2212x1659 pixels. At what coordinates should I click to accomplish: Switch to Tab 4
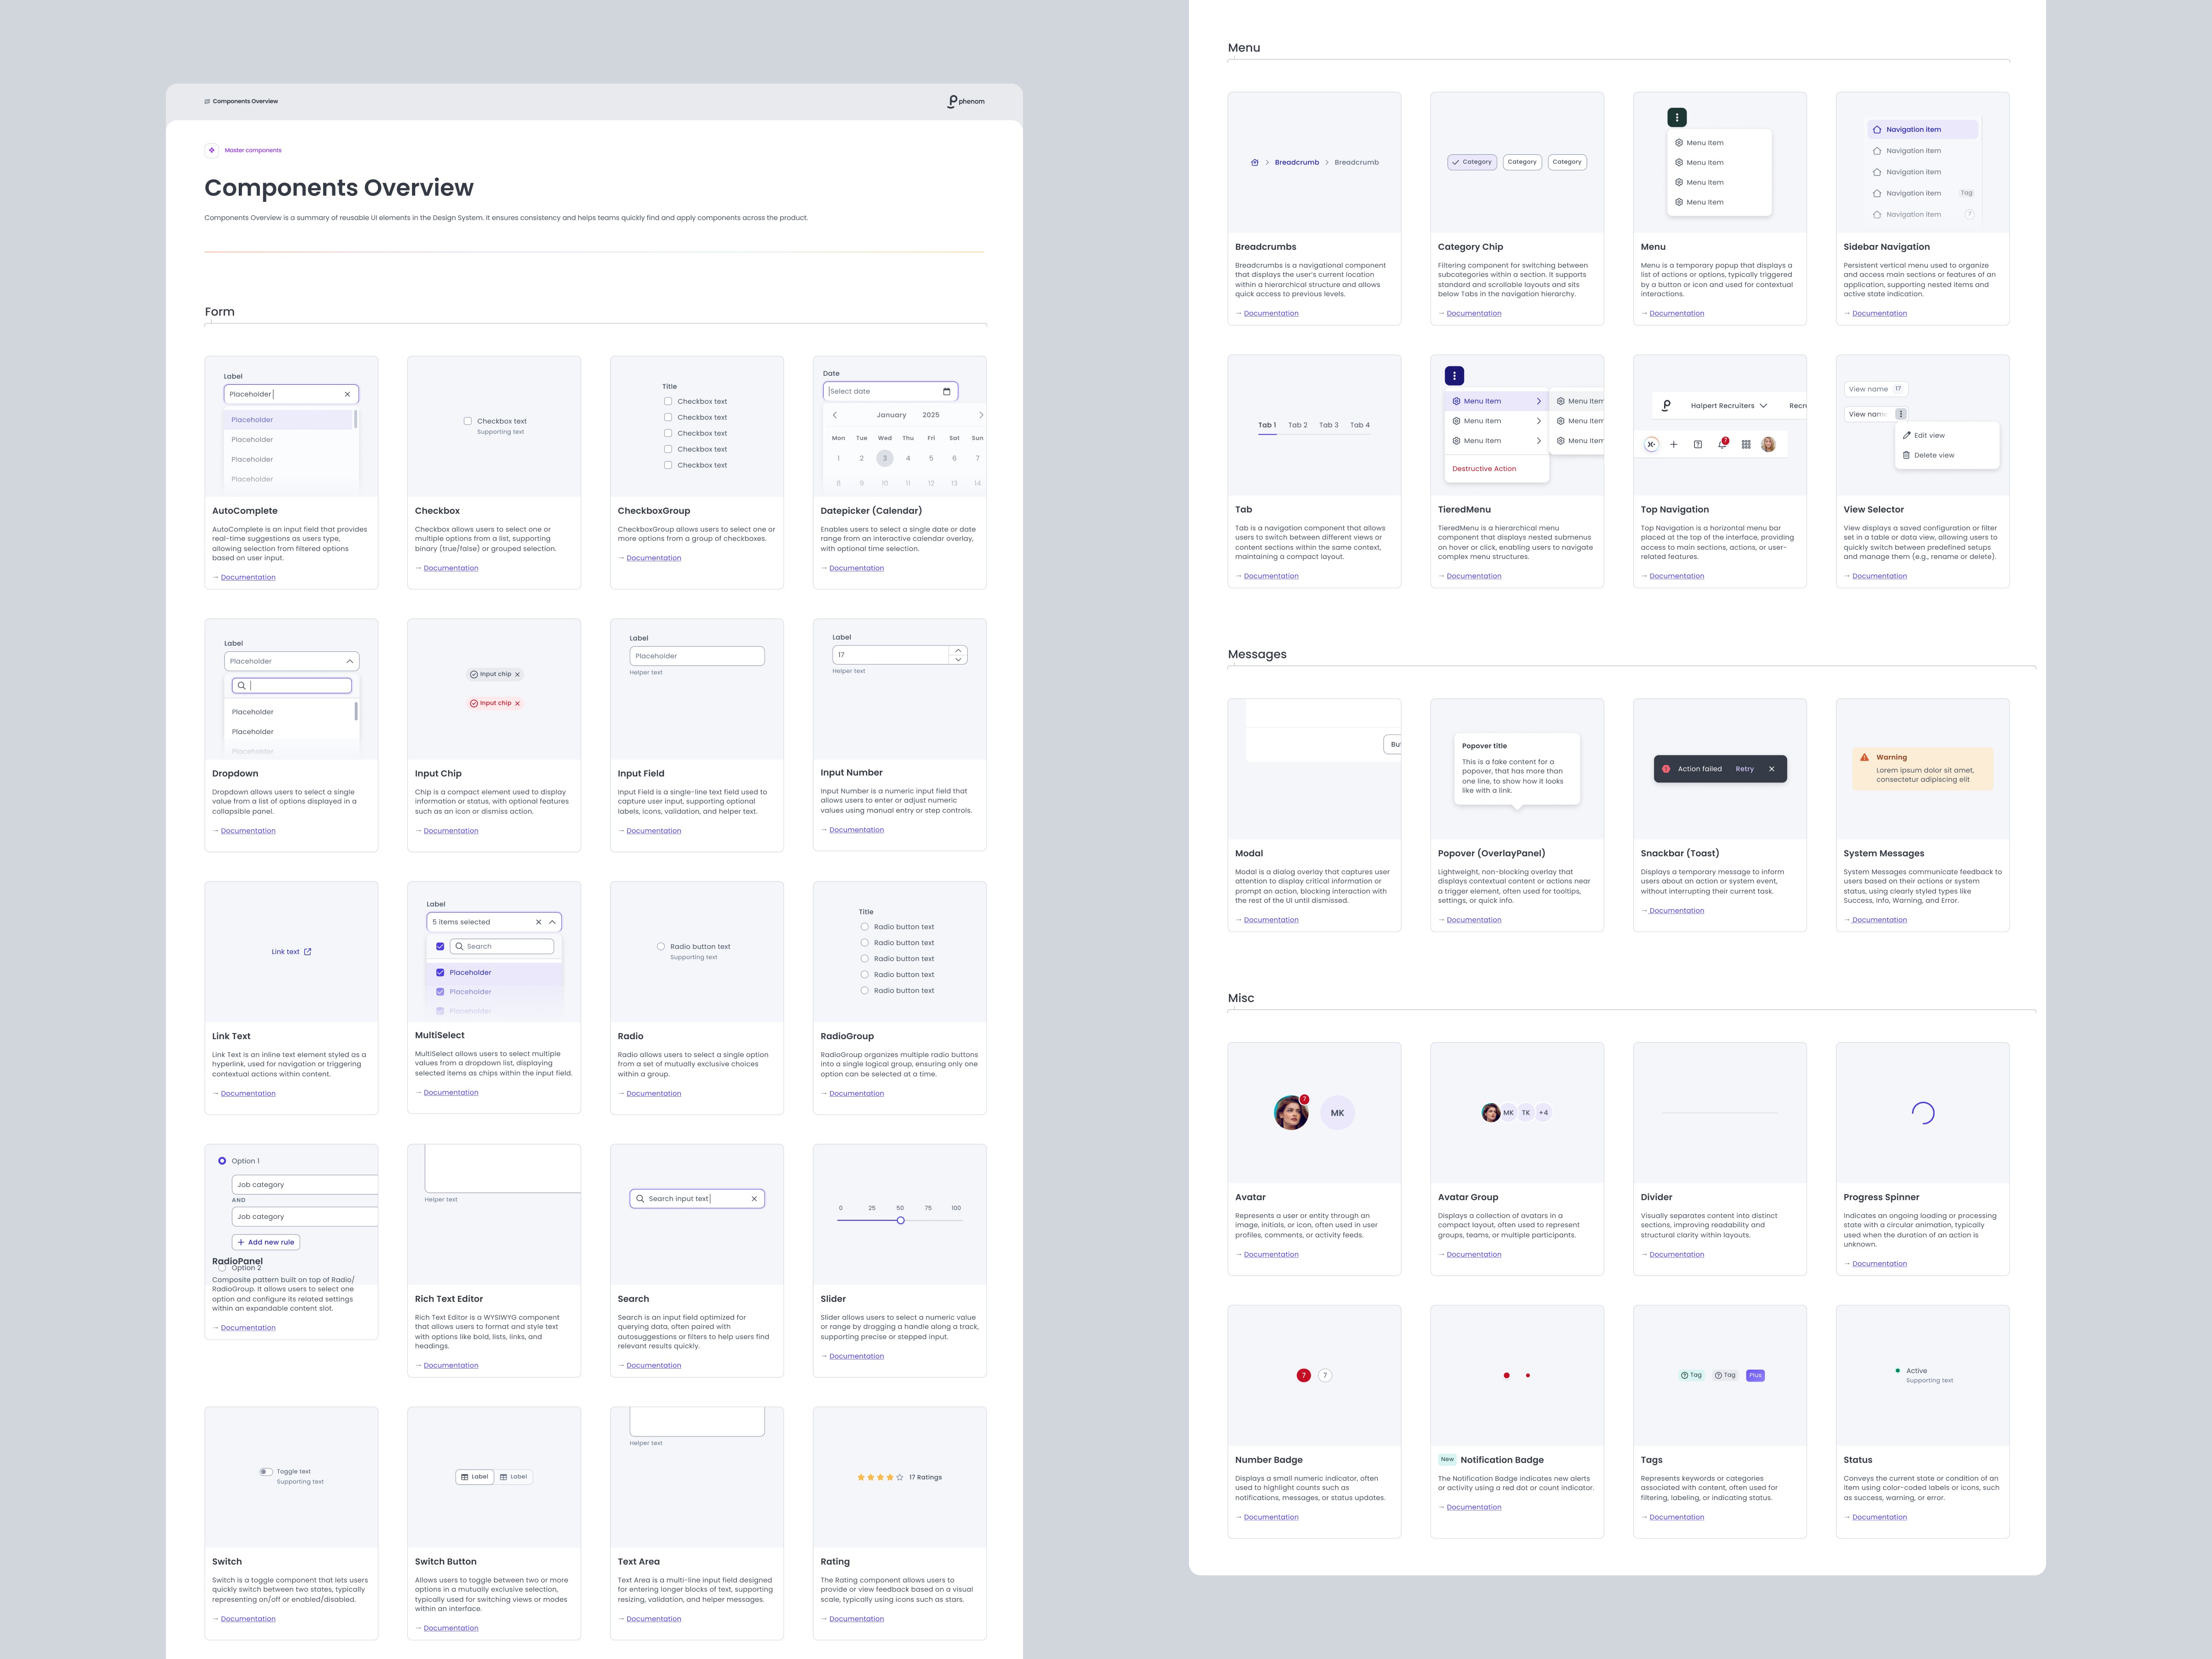pos(1360,425)
